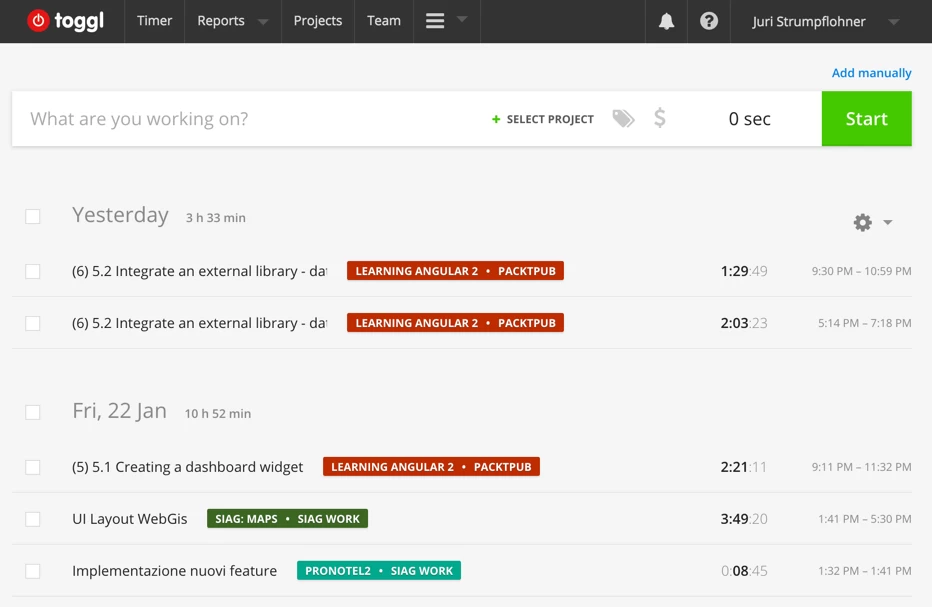Open the Juri Strumpflohner user dropdown arrow
The image size is (932, 607).
tap(893, 22)
